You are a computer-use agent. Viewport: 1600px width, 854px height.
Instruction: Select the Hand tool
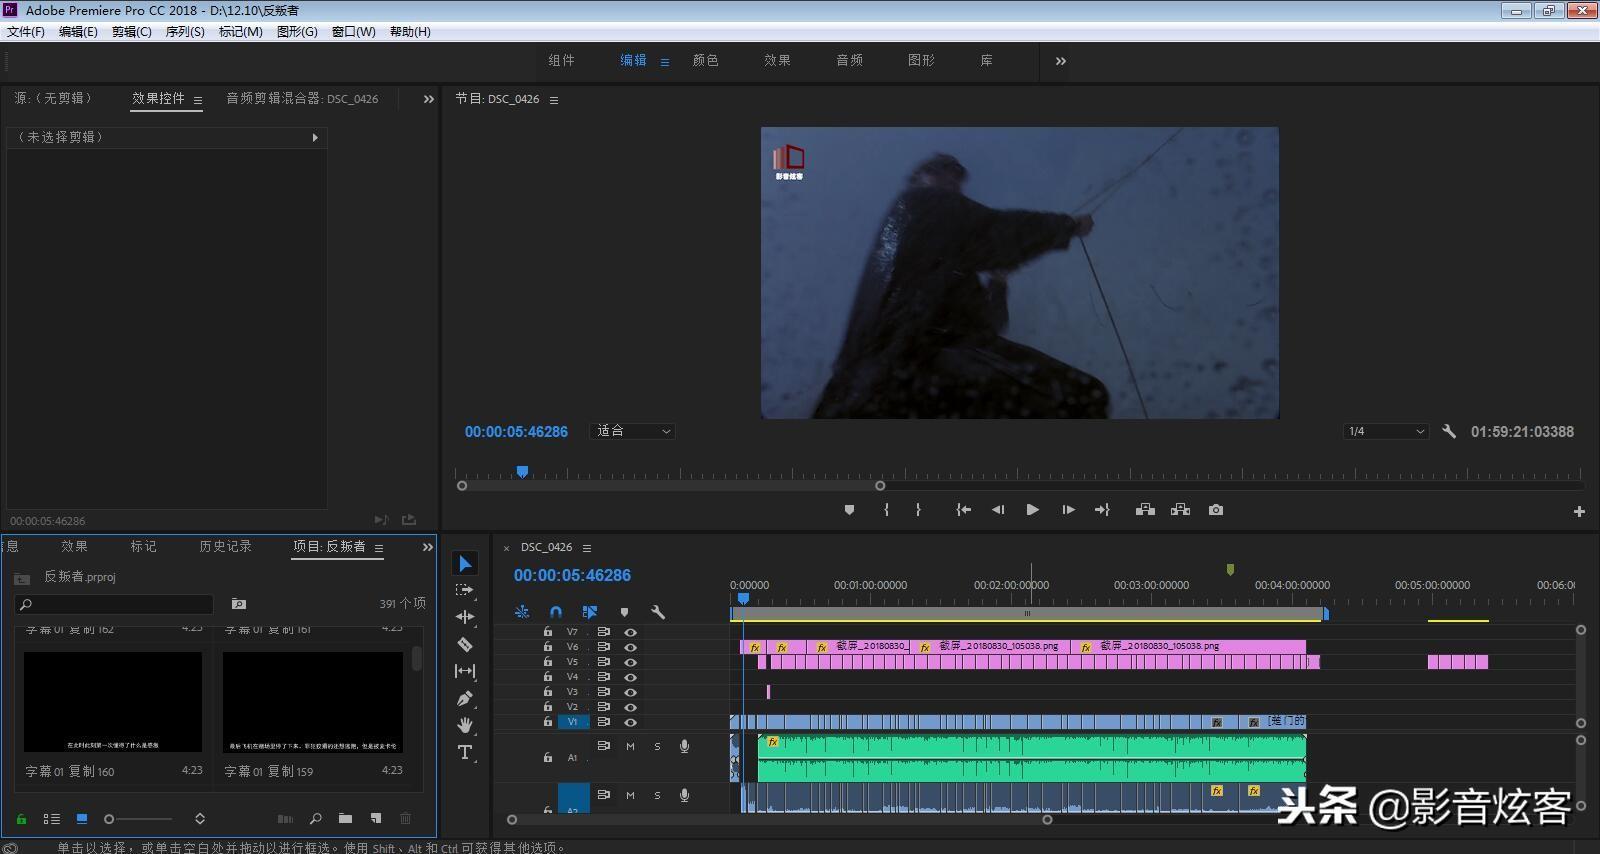point(465,725)
